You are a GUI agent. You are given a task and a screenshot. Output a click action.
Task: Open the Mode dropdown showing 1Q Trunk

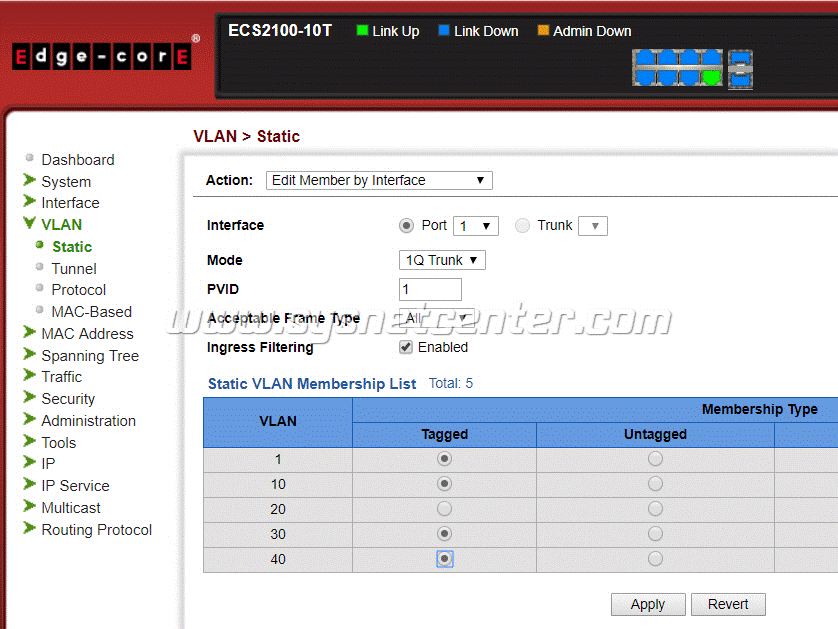(442, 260)
